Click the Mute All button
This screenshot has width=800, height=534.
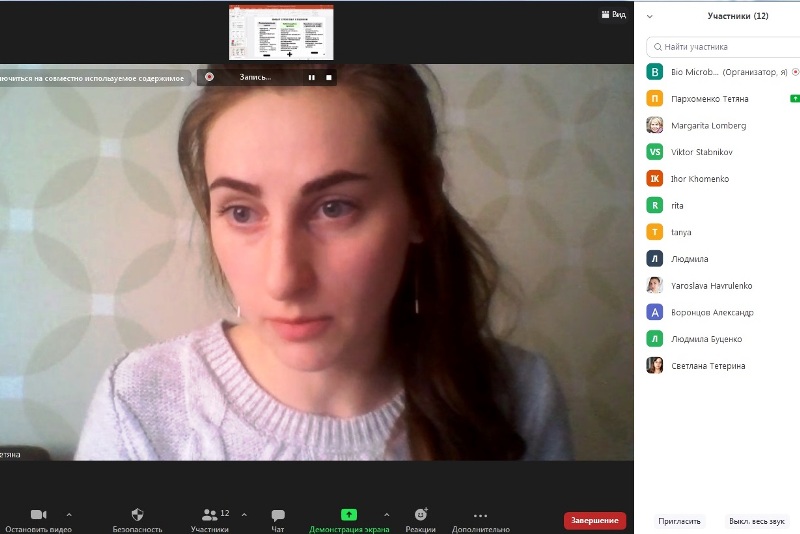click(757, 521)
